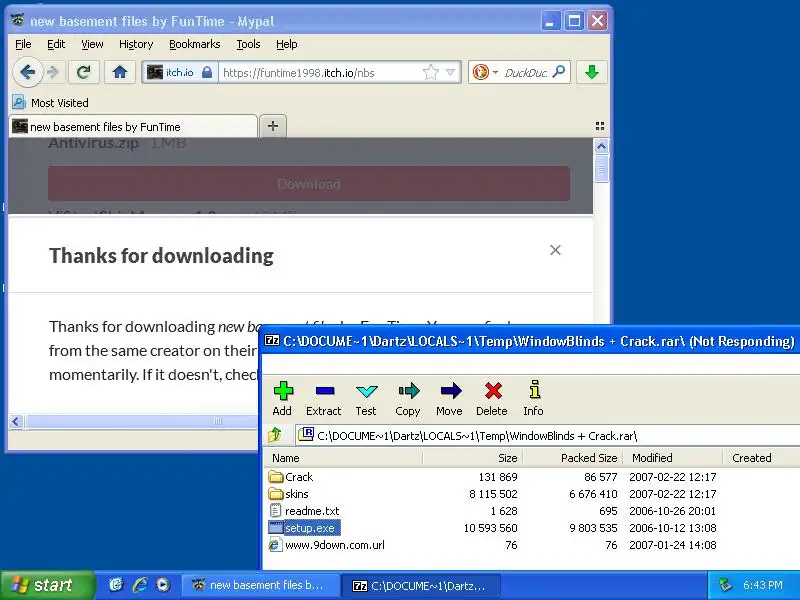Click the padlock site identity icon
The width and height of the screenshot is (800, 600).
207,72
